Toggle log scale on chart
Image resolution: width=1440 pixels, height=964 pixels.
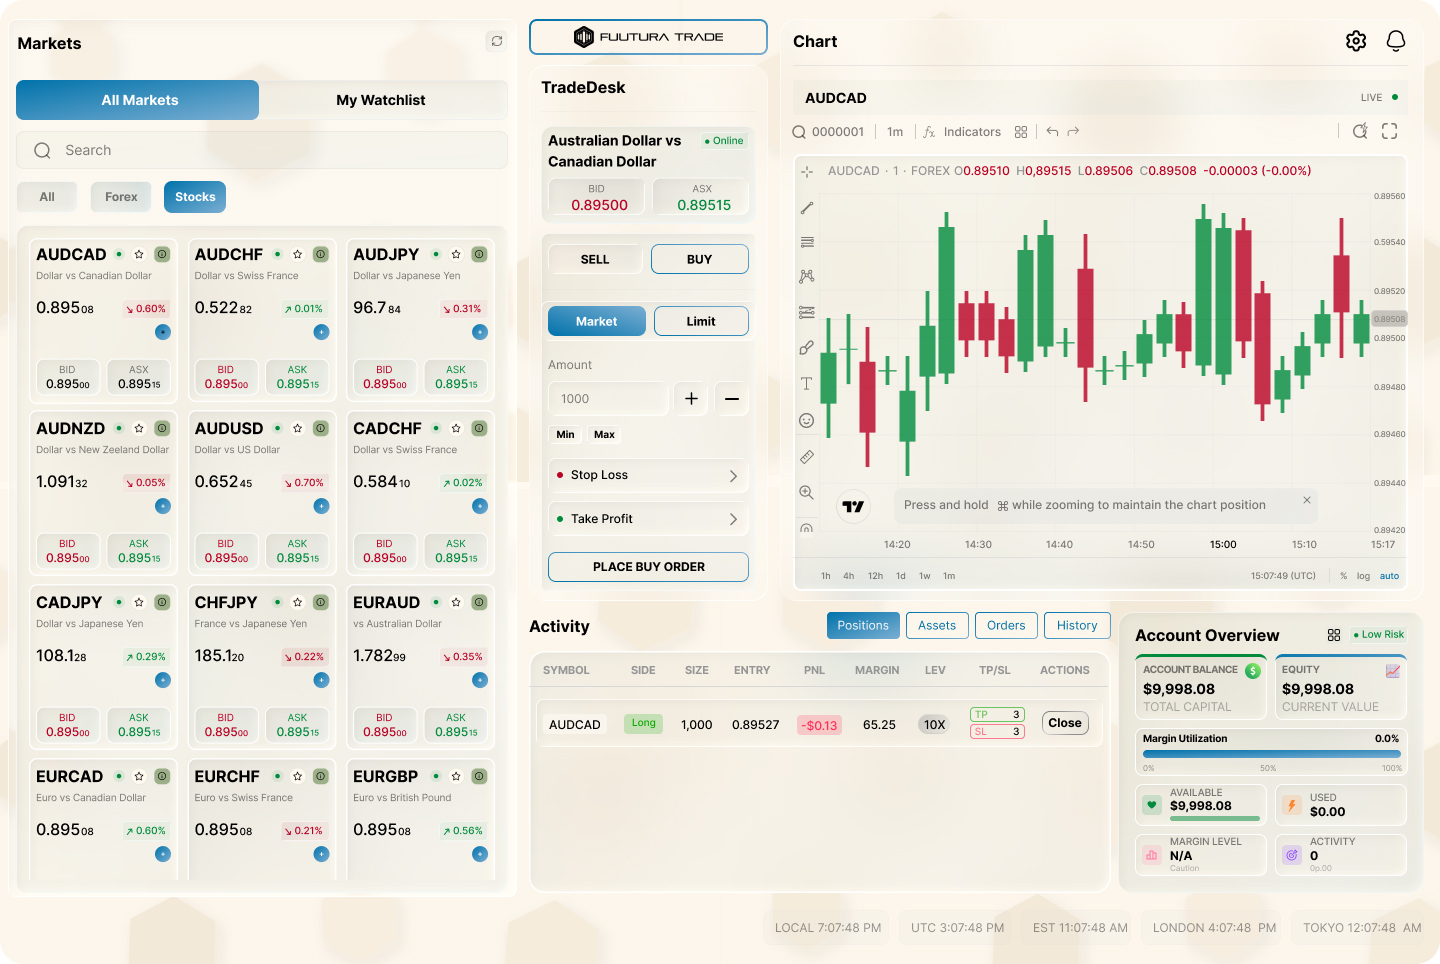pos(1363,576)
